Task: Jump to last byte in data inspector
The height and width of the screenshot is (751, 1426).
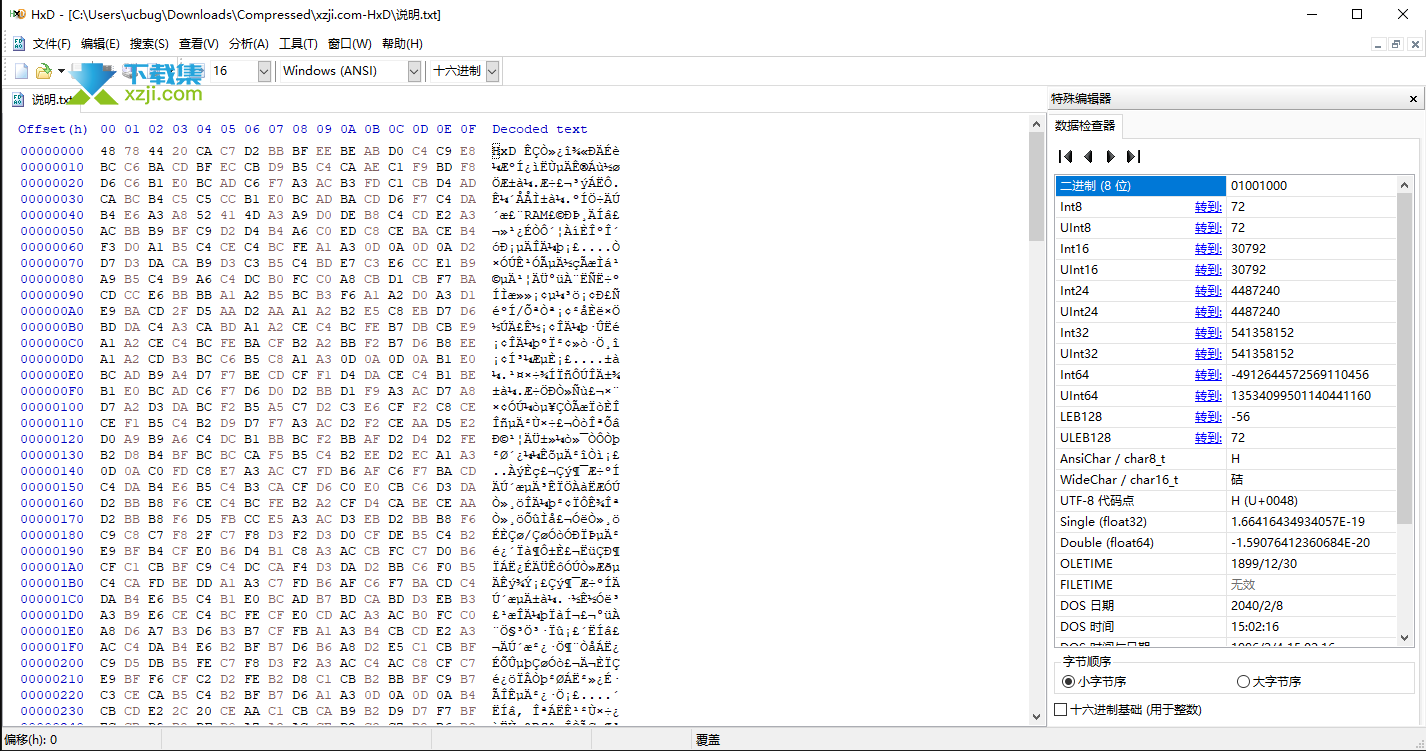Action: pyautogui.click(x=1133, y=156)
